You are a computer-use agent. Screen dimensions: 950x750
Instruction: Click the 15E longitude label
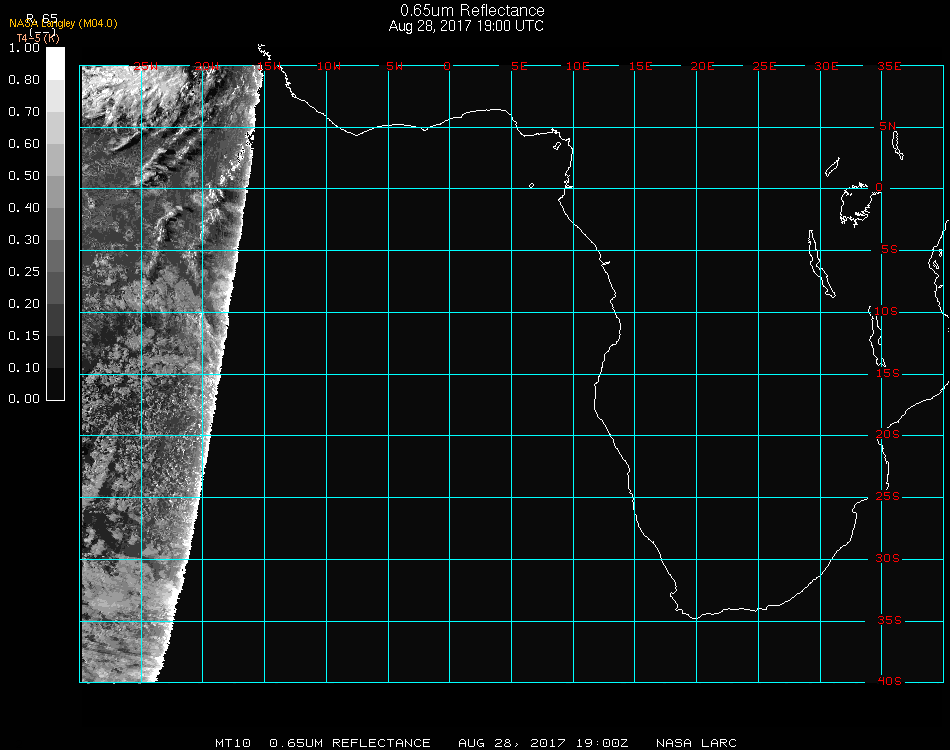point(641,66)
